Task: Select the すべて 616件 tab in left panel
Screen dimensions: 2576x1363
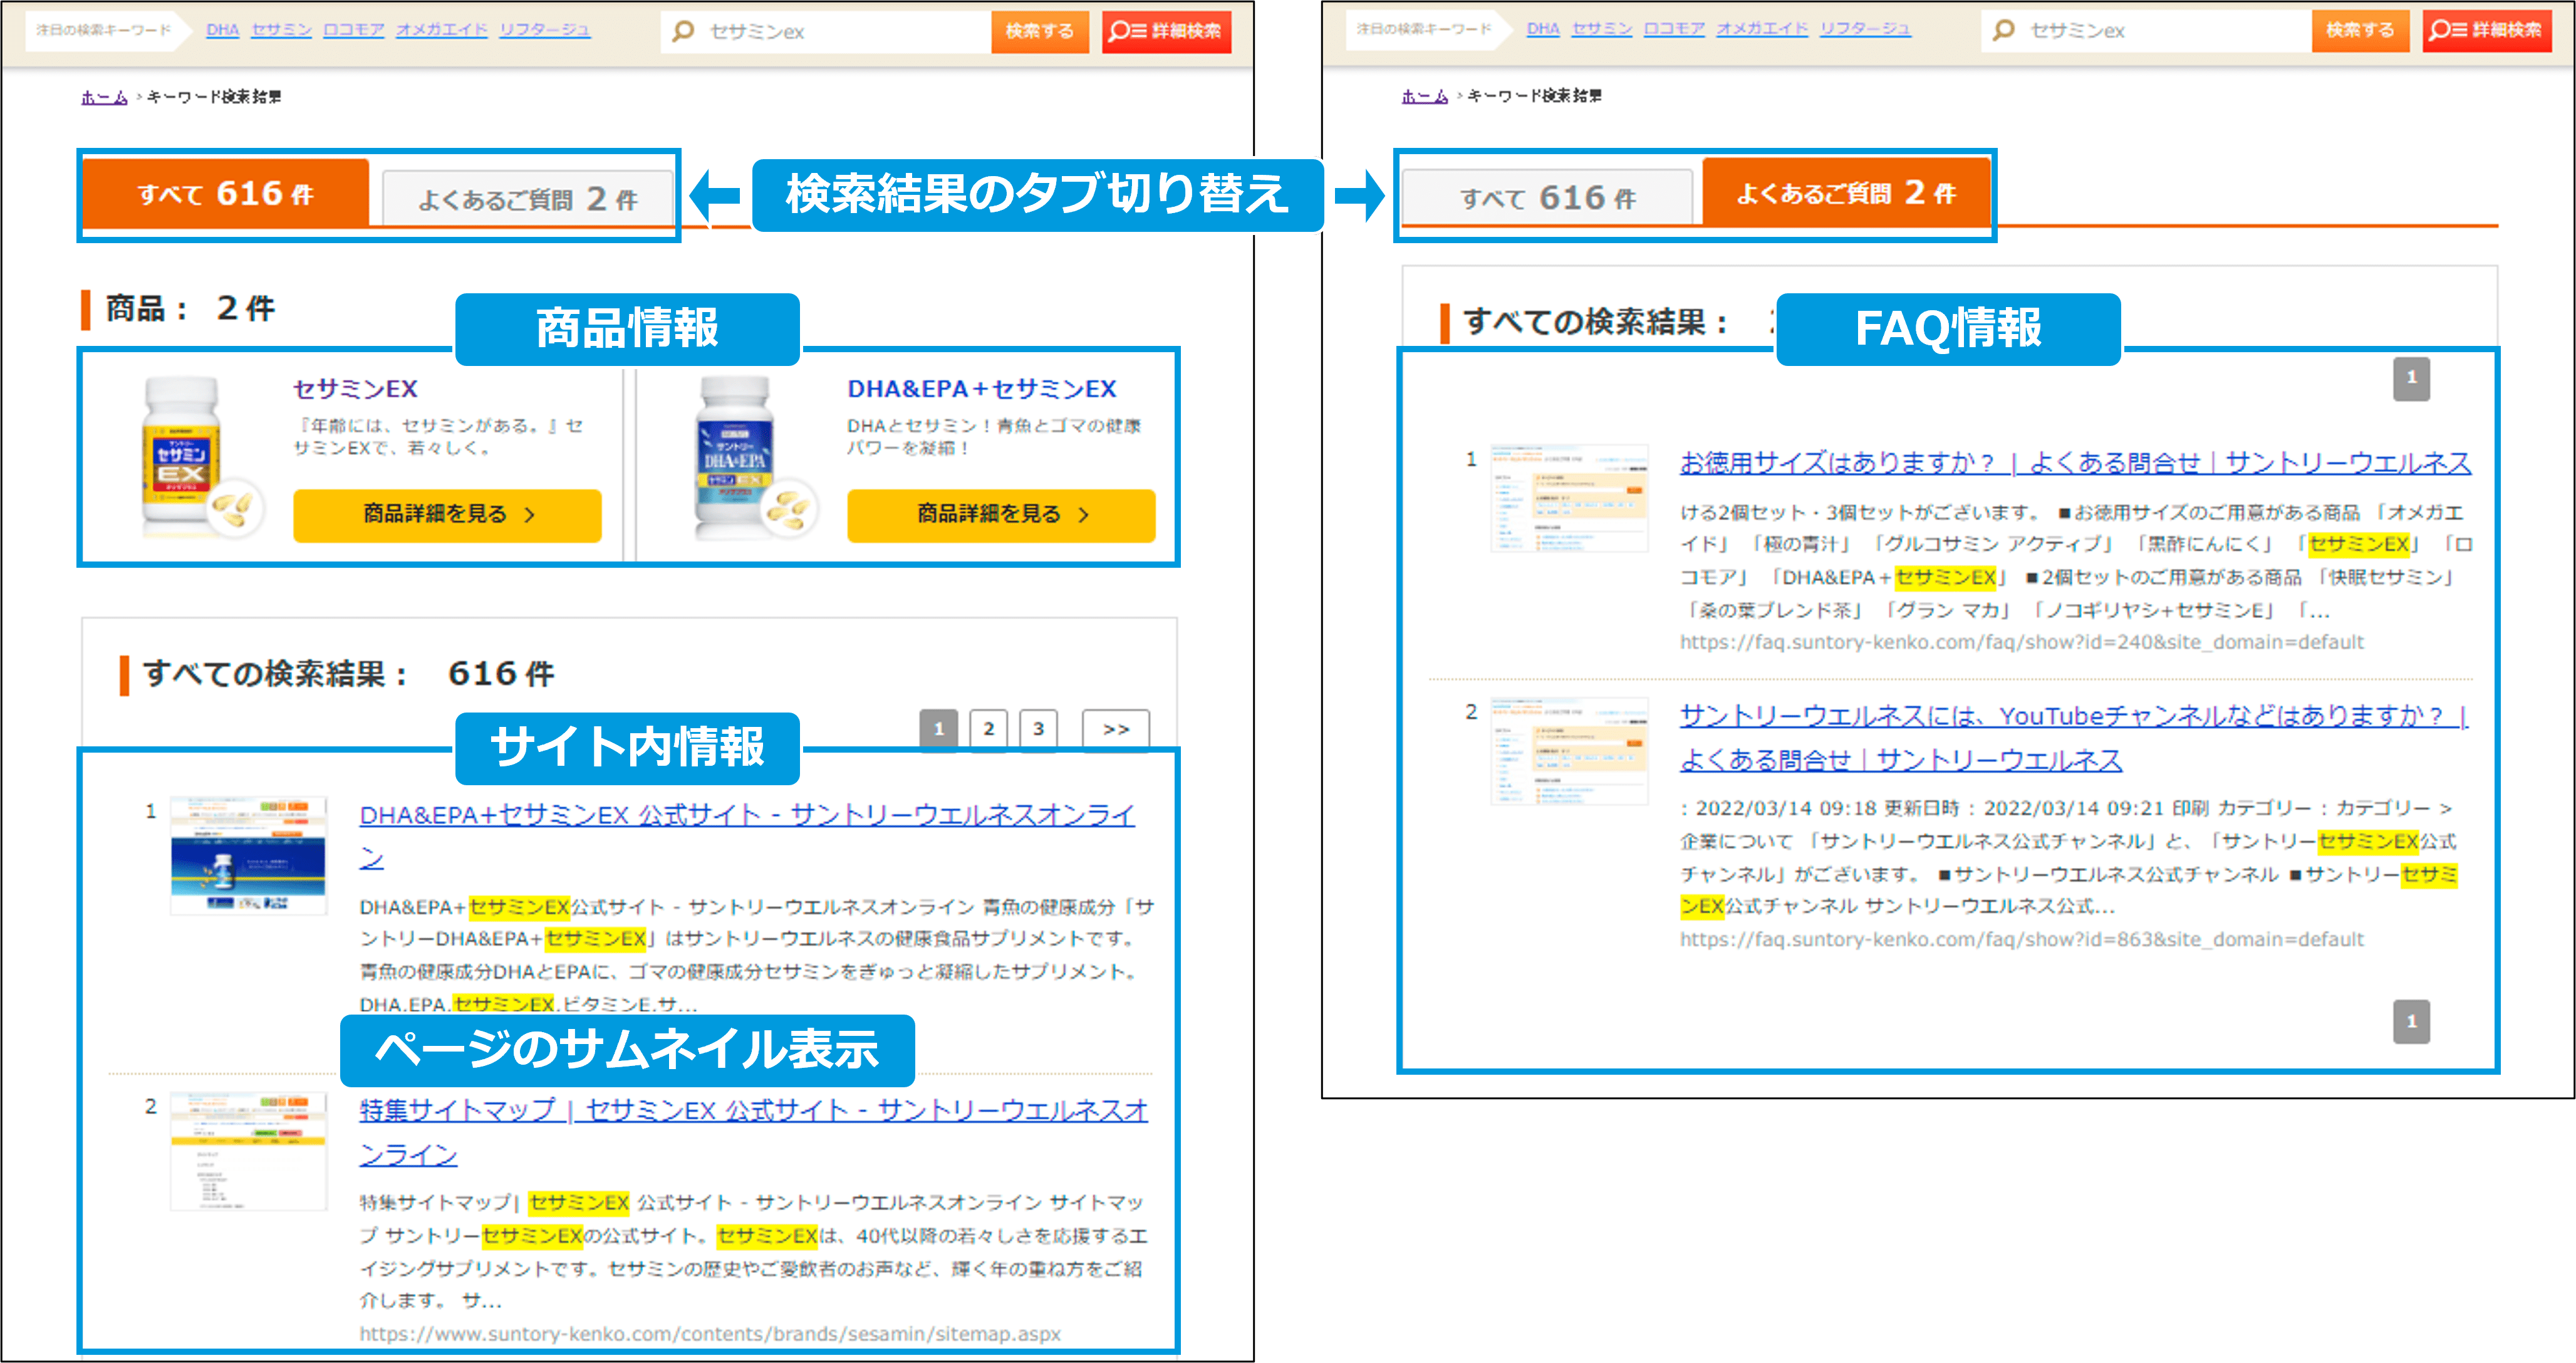Action: [x=226, y=193]
